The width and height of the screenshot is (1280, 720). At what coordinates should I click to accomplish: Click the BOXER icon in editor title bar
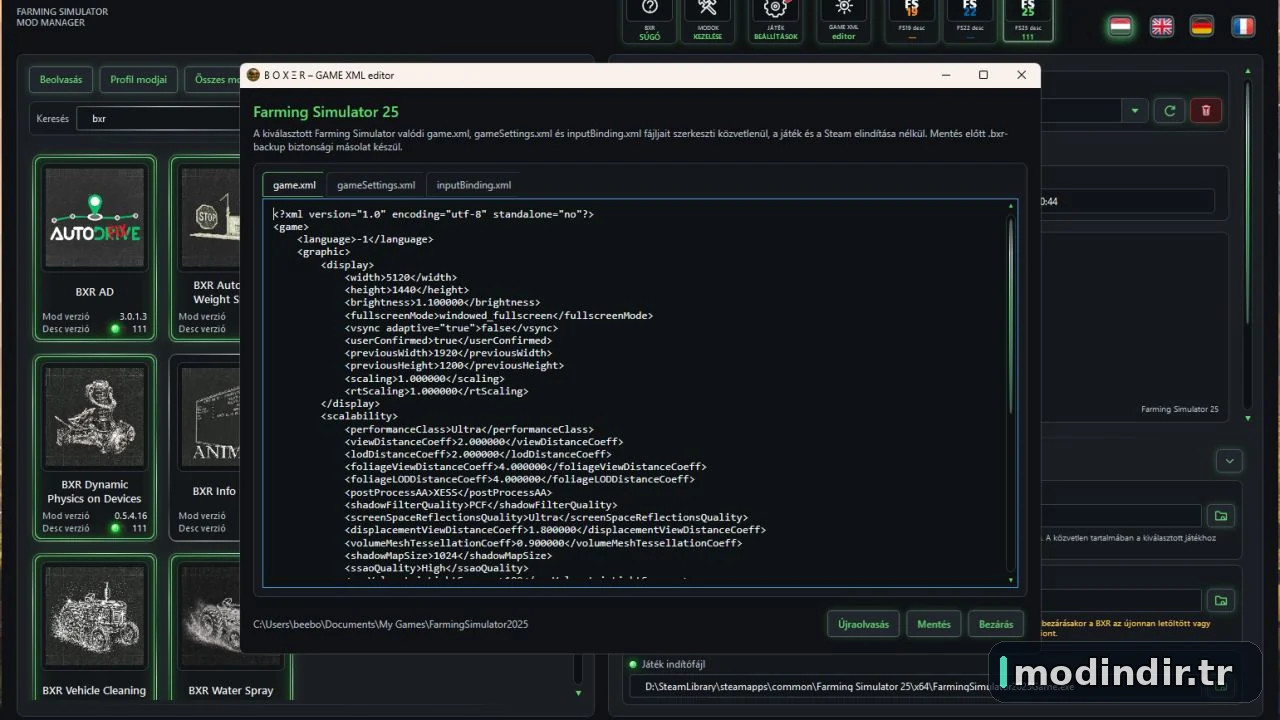(x=254, y=75)
